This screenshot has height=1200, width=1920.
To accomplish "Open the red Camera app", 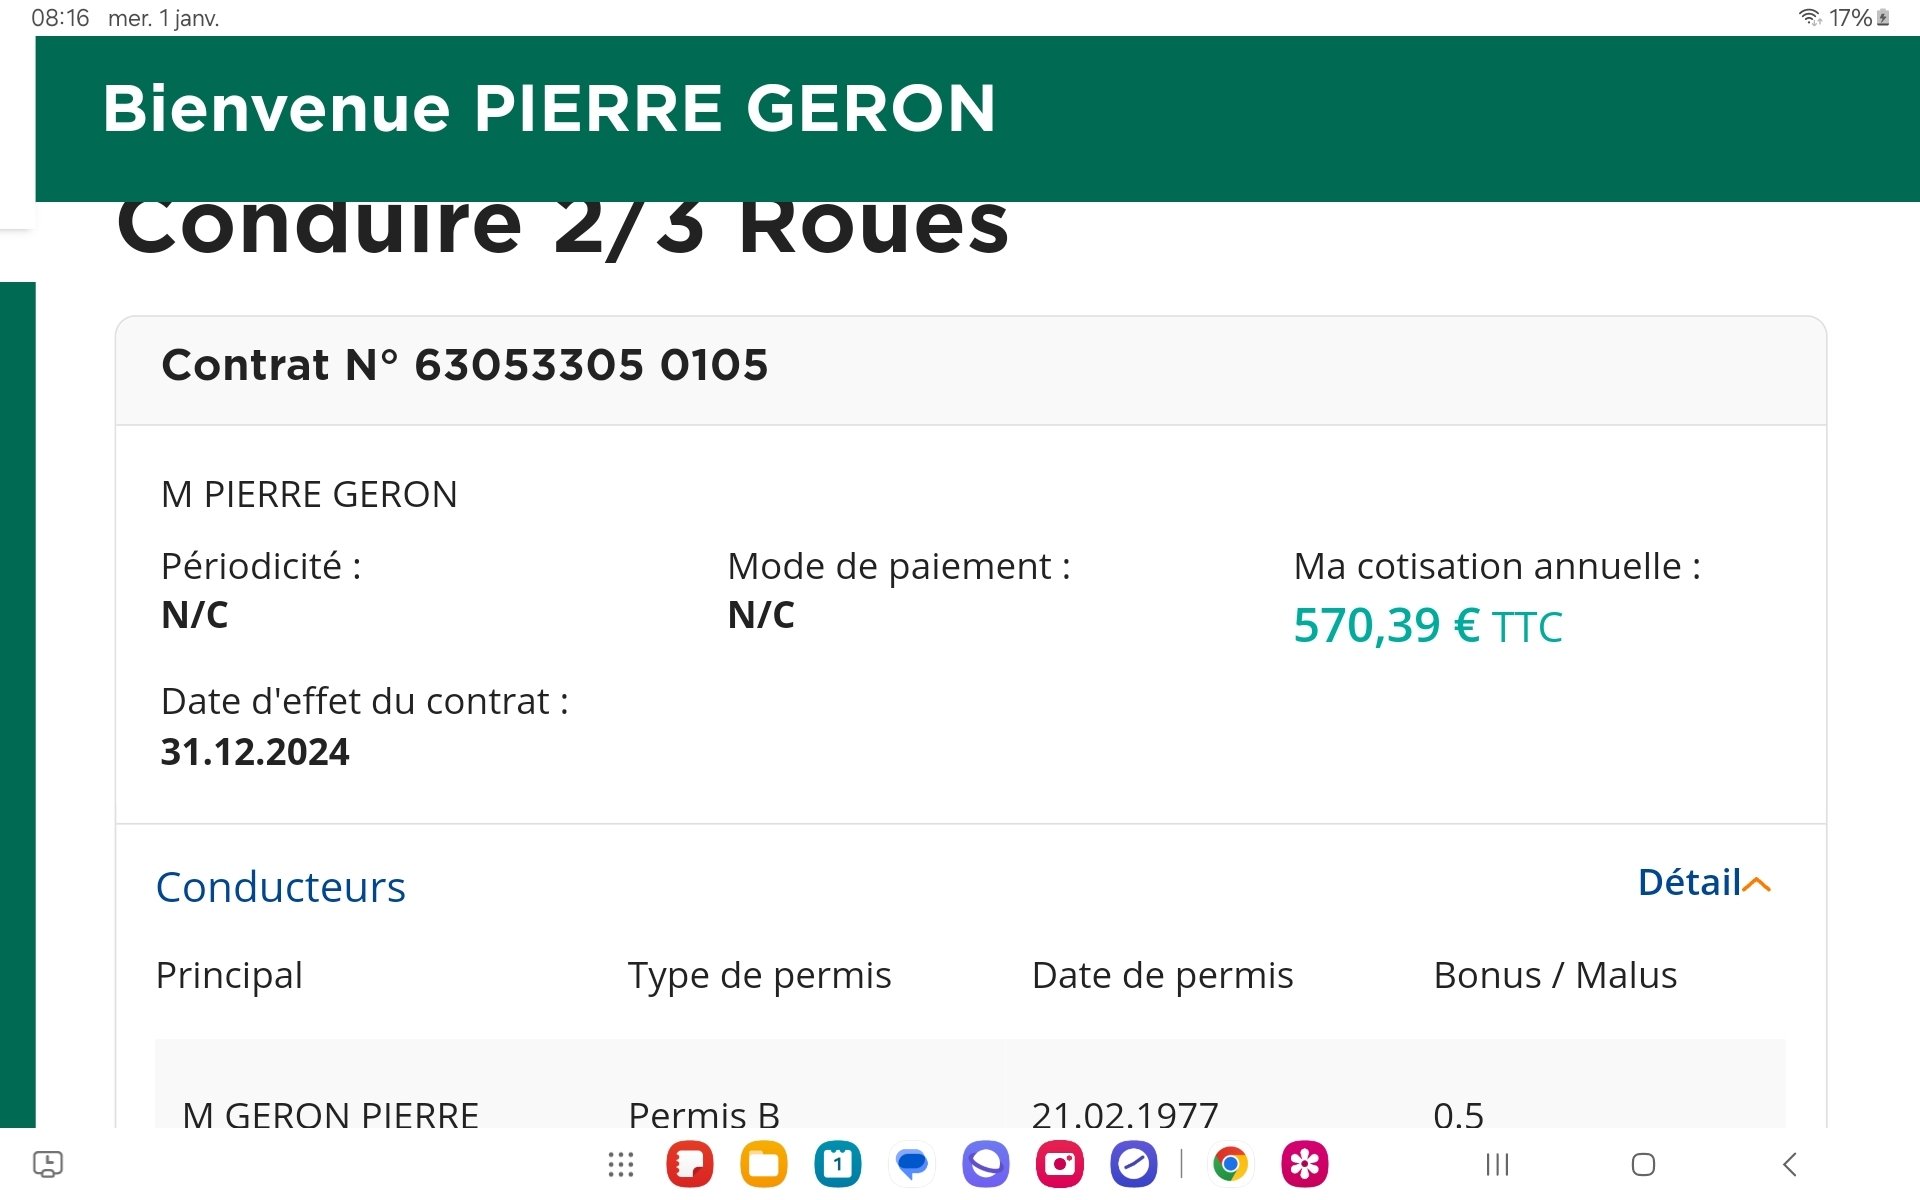I will coord(1060,1164).
